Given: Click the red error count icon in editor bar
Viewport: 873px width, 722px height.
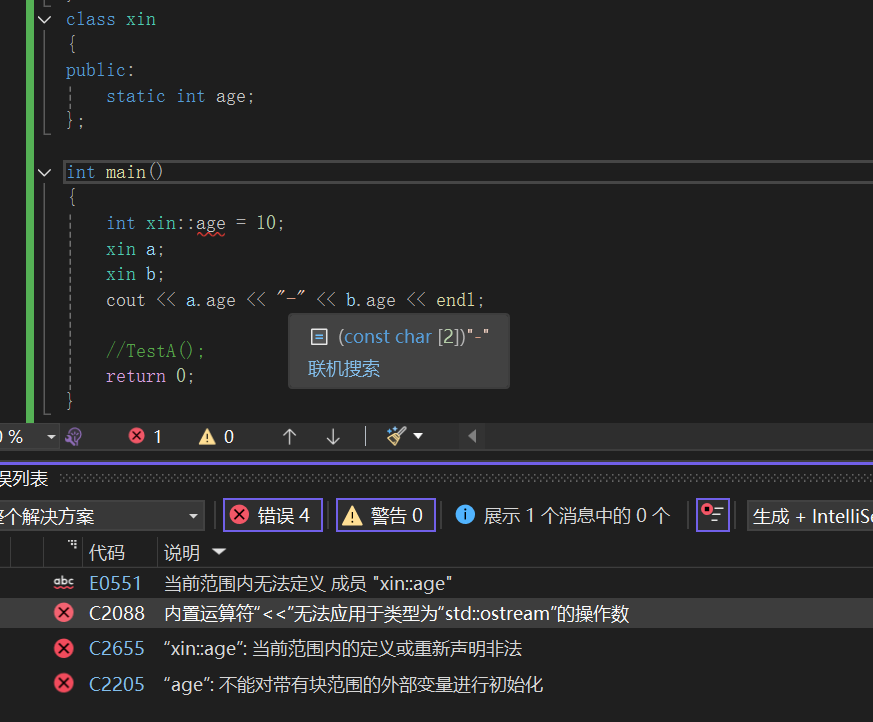Looking at the screenshot, I should click(x=136, y=436).
